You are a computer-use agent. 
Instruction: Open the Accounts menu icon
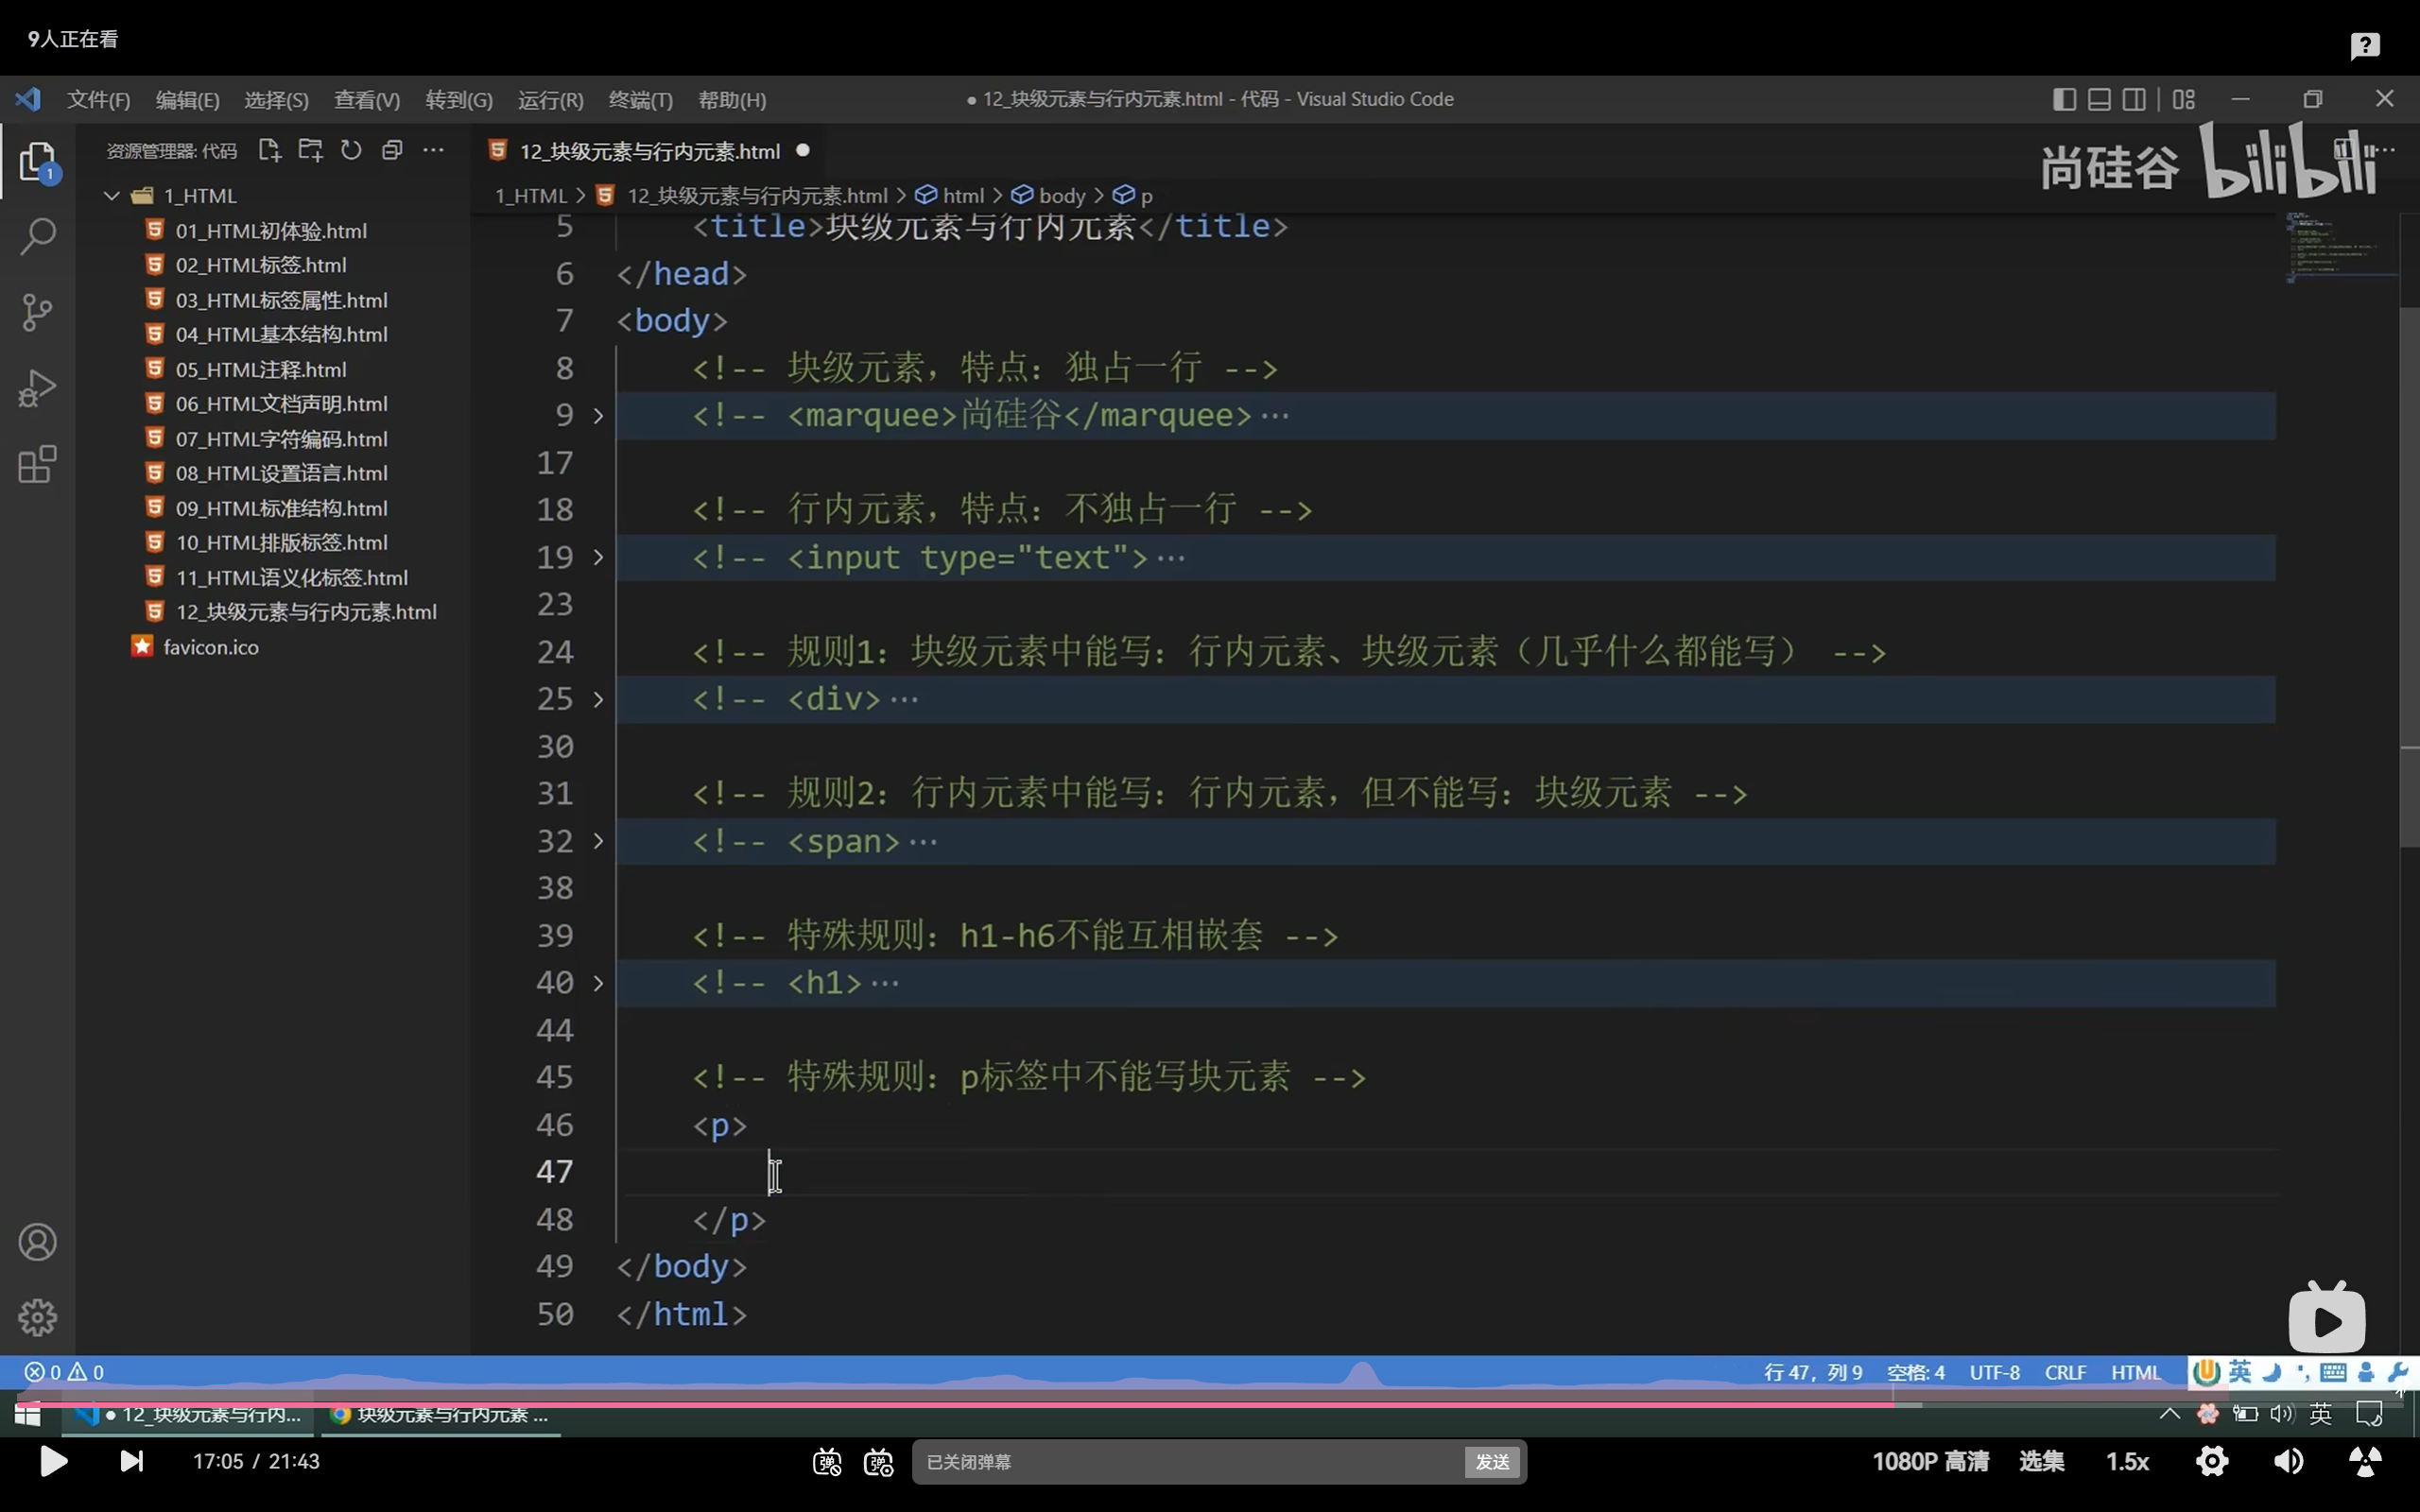(x=37, y=1242)
